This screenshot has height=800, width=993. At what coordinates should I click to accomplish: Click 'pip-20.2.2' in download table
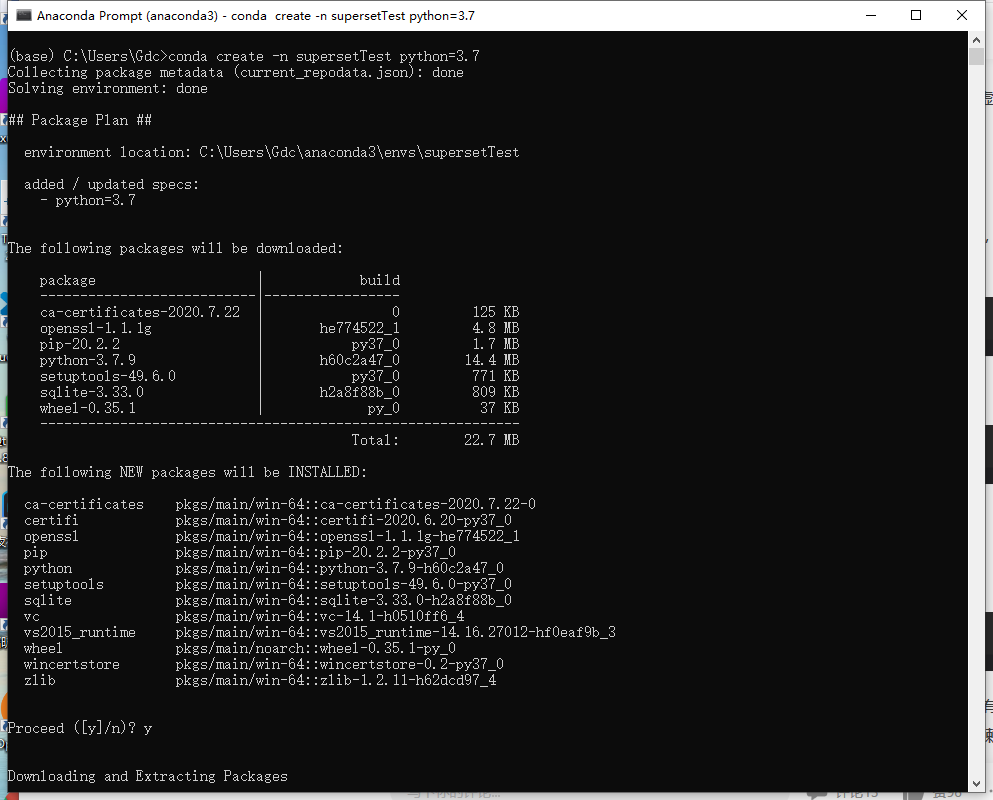(80, 344)
